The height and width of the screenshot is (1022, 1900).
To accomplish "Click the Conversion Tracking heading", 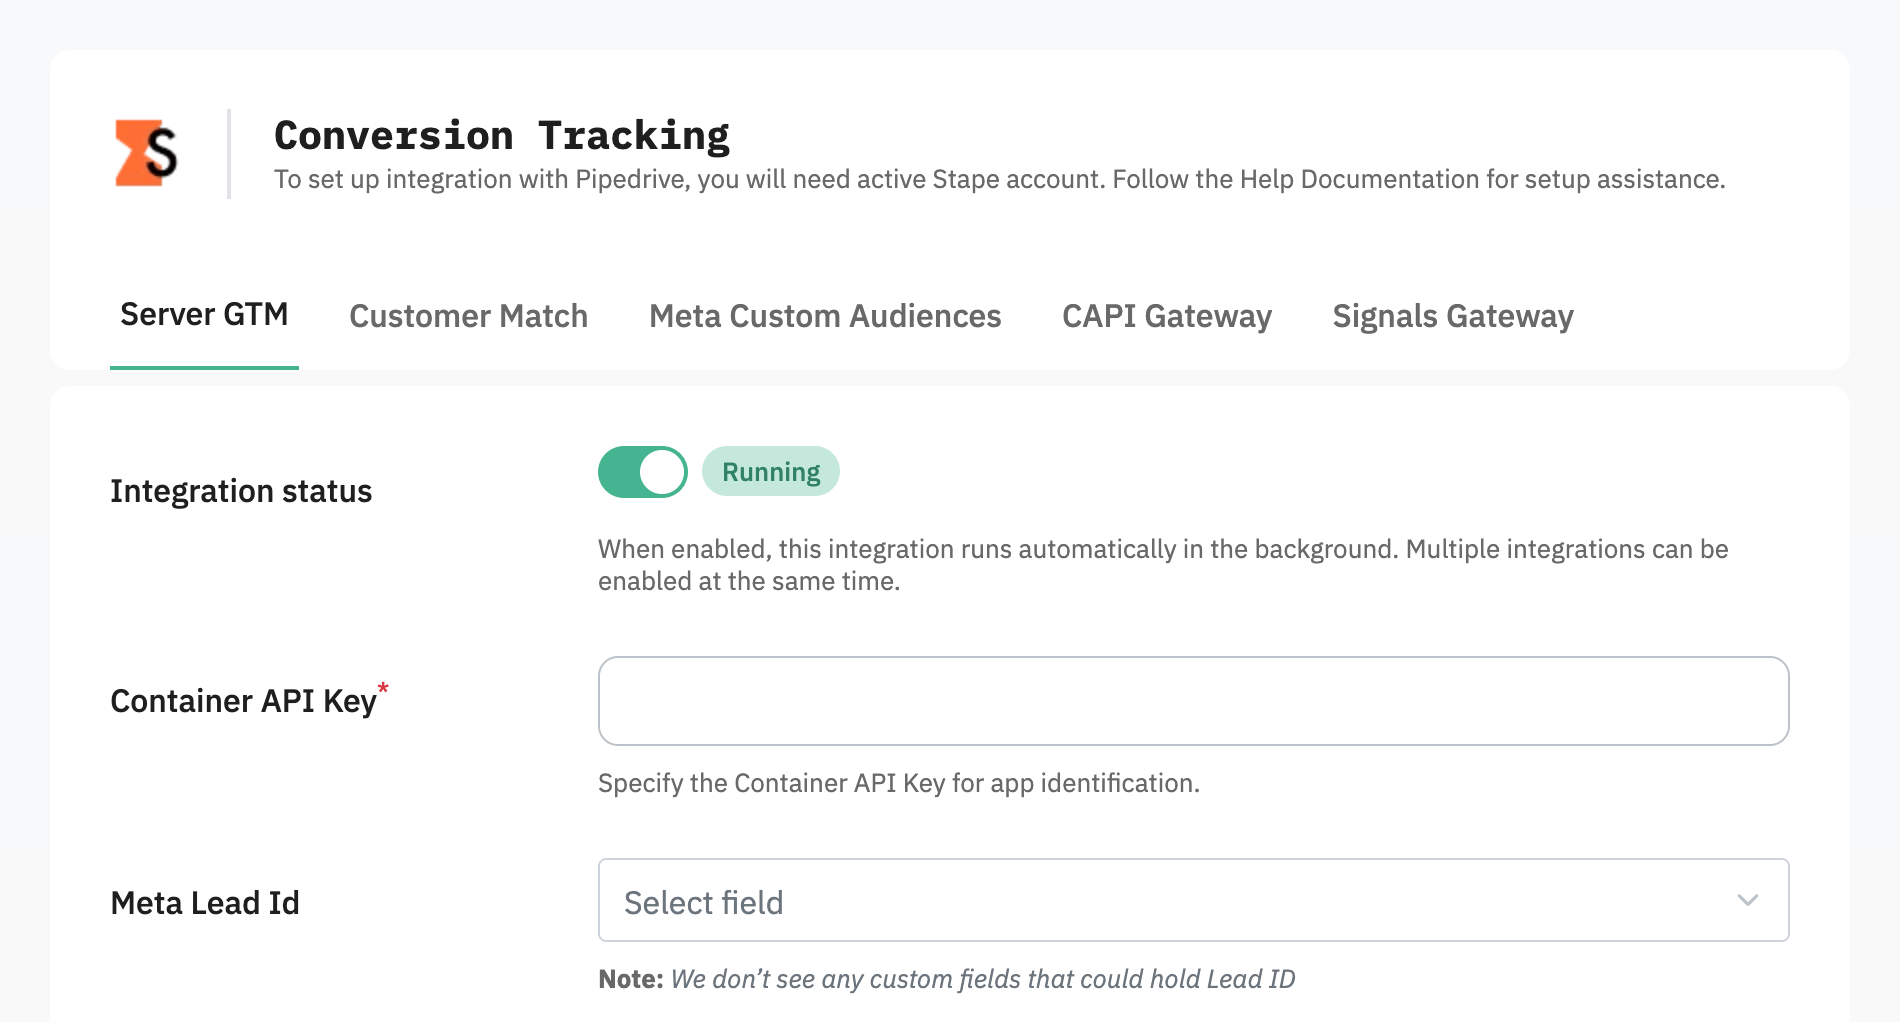I will pyautogui.click(x=502, y=135).
